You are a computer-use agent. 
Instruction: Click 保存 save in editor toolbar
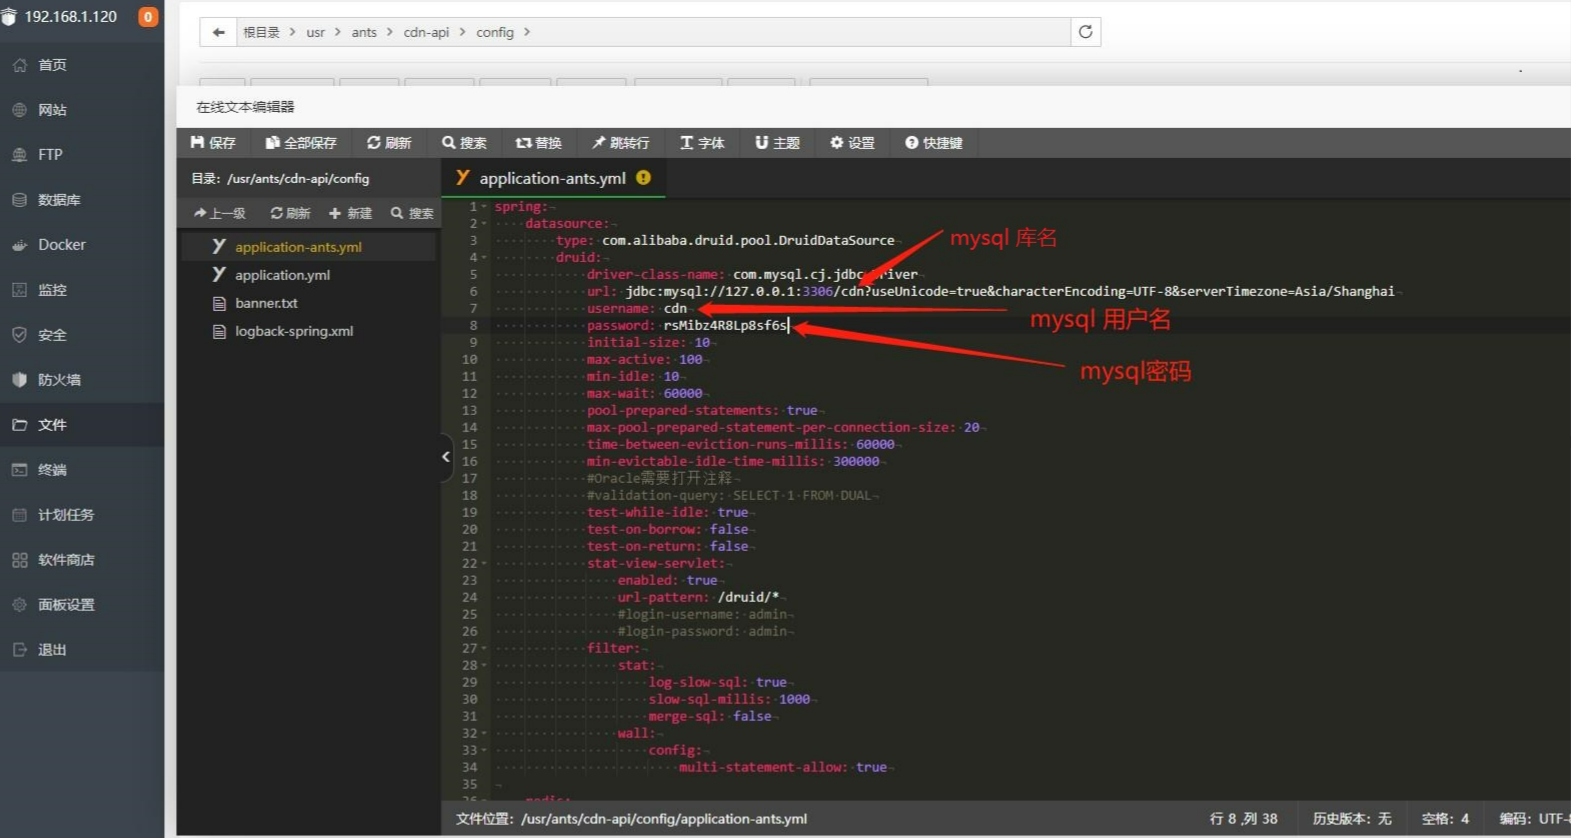[213, 143]
